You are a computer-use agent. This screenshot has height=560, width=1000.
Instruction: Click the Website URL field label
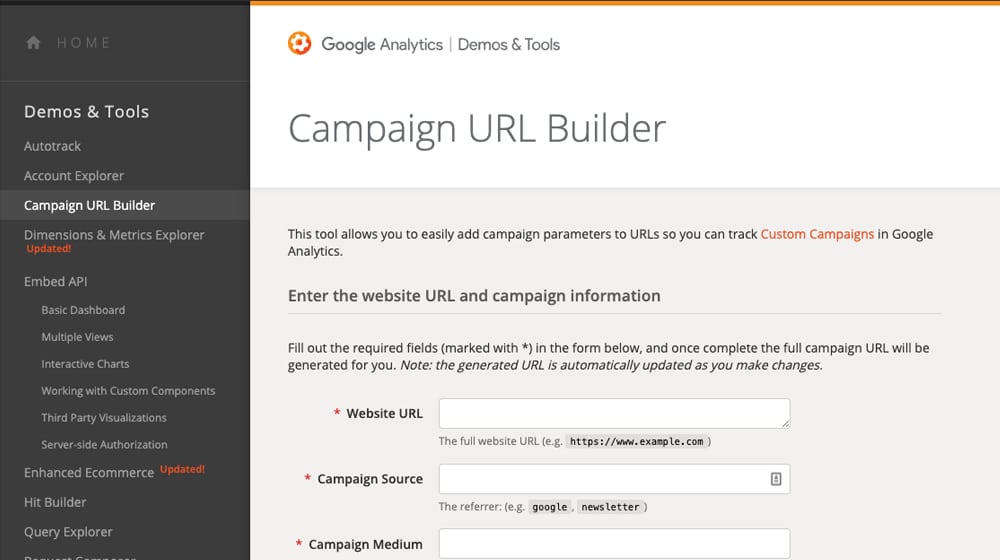385,413
